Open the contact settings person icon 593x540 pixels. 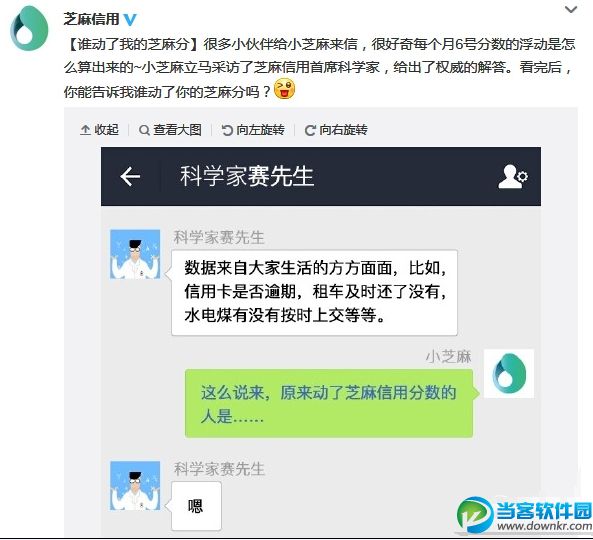(x=513, y=176)
